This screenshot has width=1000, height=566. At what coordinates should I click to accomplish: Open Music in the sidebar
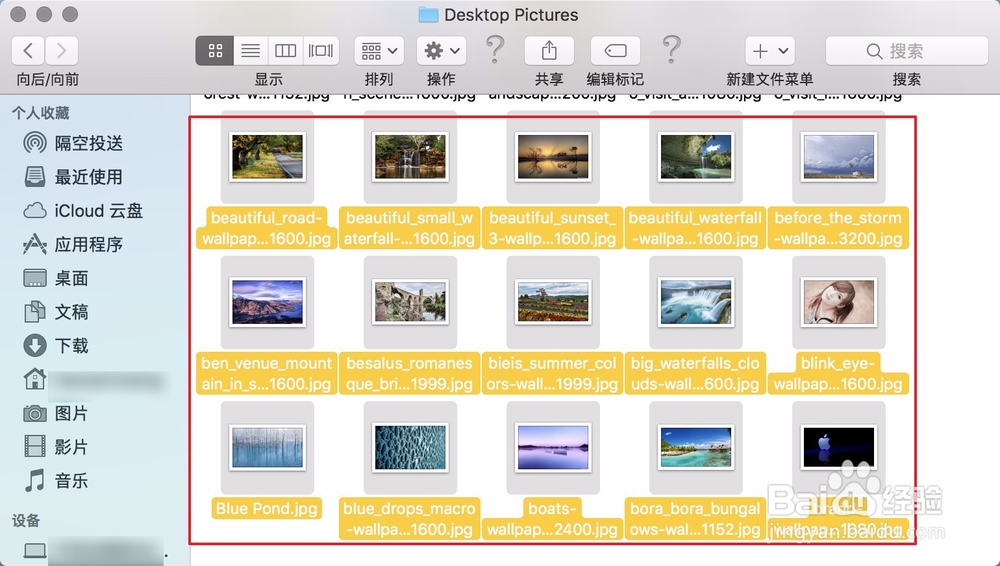coord(56,481)
